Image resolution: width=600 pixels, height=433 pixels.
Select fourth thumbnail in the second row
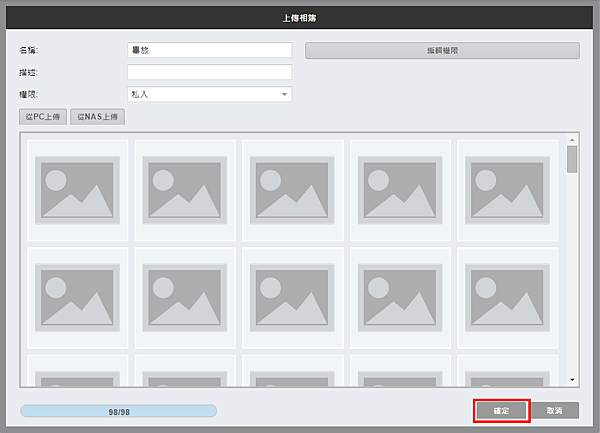400,298
